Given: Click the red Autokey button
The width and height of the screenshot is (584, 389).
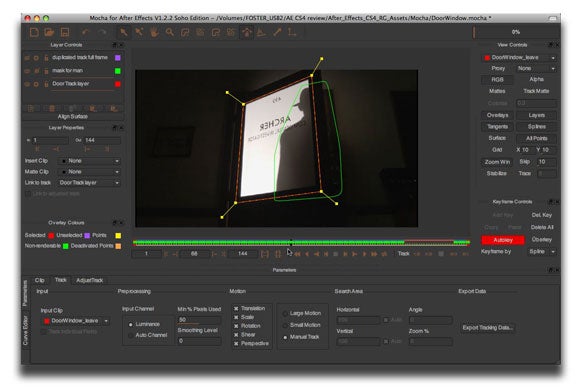Looking at the screenshot, I should (503, 240).
